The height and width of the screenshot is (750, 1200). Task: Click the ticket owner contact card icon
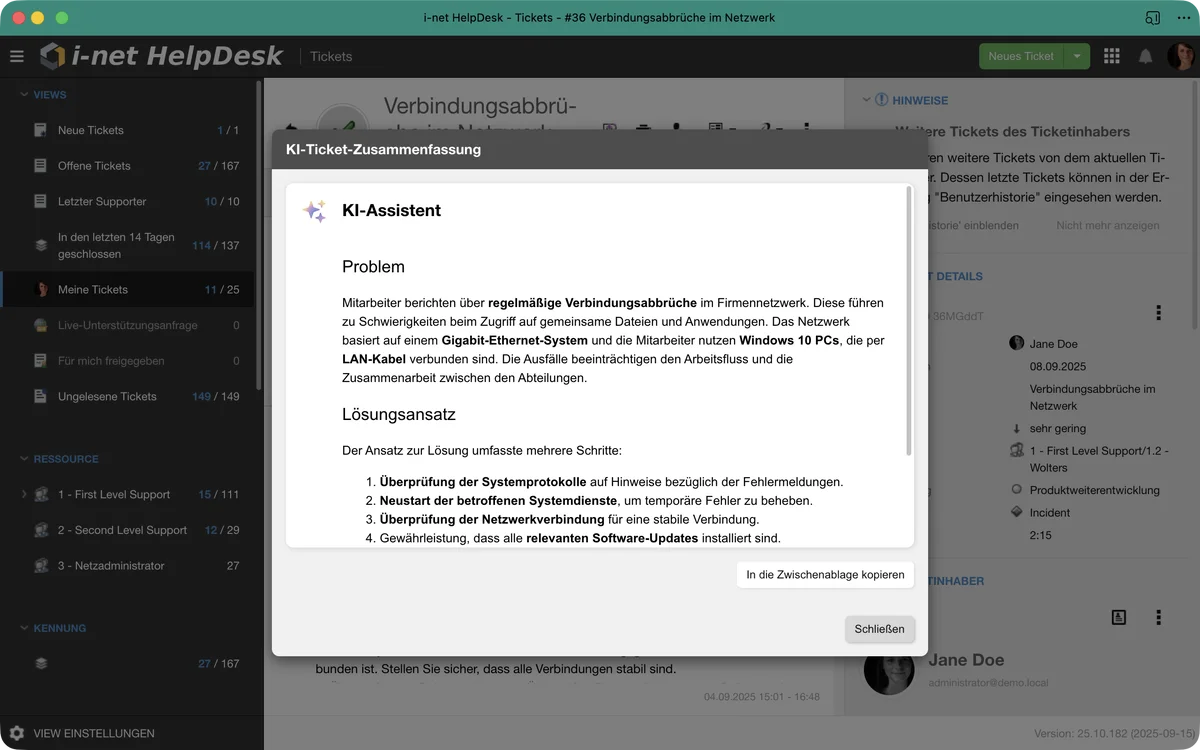point(1118,617)
